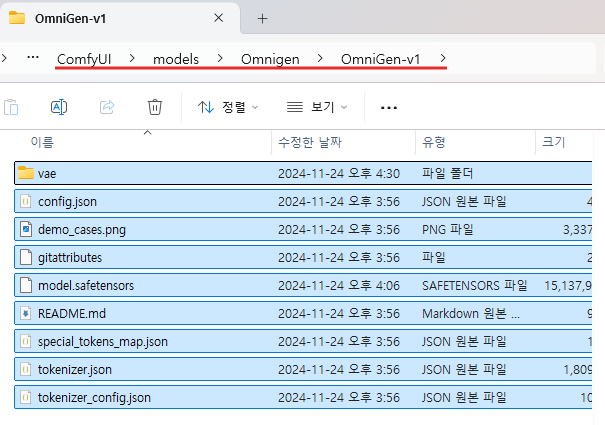Click 파일 폴더 type cell for vae
The height and width of the screenshot is (425, 605).
tap(448, 174)
